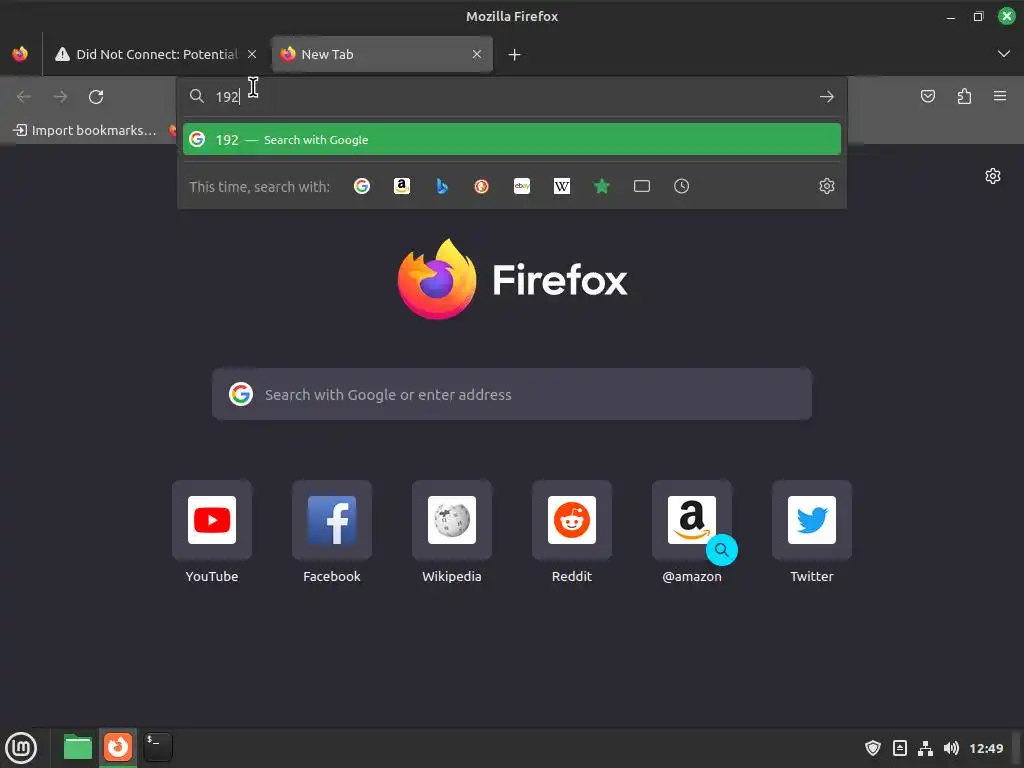
Task: Search this time with Wikipedia
Action: click(562, 186)
